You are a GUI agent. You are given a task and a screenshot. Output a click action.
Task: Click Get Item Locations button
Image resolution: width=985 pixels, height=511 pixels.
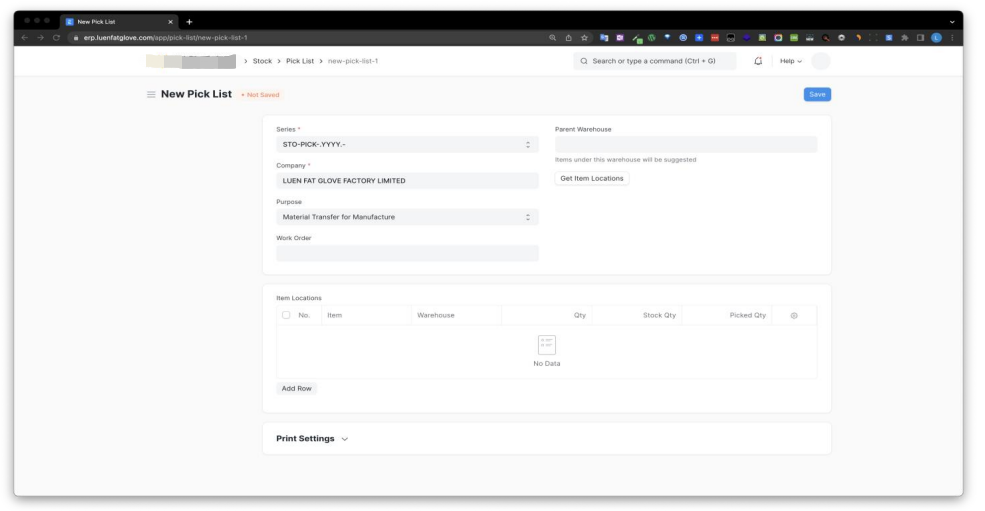592,179
